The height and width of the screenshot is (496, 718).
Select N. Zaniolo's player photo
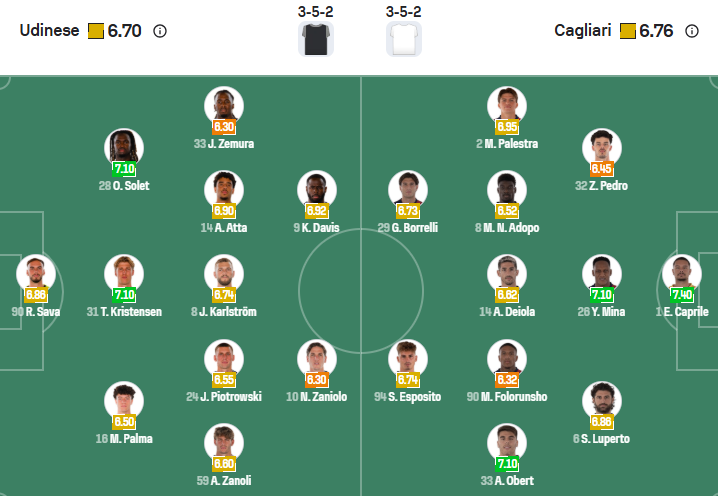click(x=317, y=359)
